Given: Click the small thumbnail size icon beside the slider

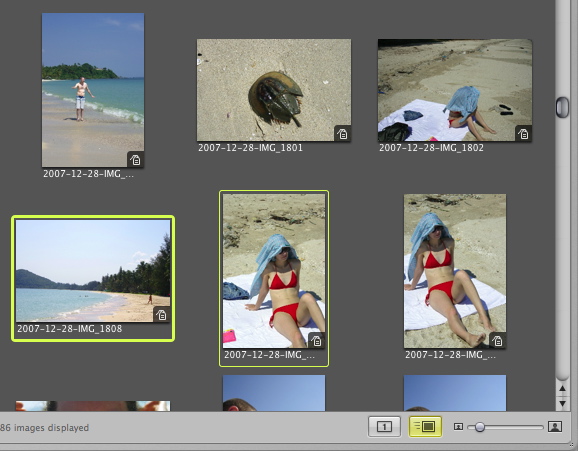Looking at the screenshot, I should [458, 427].
